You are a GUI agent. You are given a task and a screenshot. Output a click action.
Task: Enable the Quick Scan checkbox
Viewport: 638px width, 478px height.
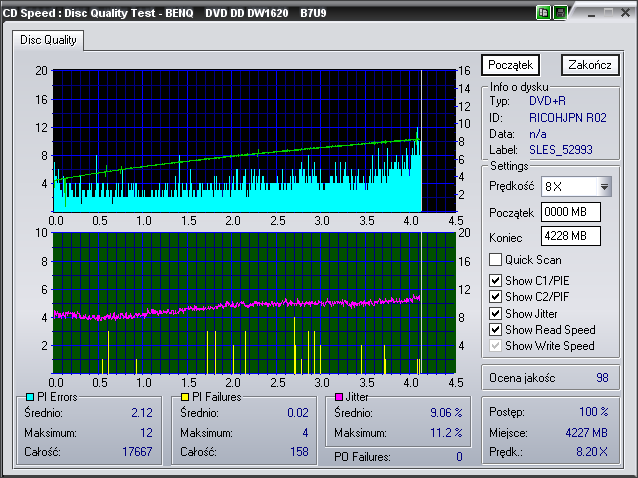coord(495,260)
